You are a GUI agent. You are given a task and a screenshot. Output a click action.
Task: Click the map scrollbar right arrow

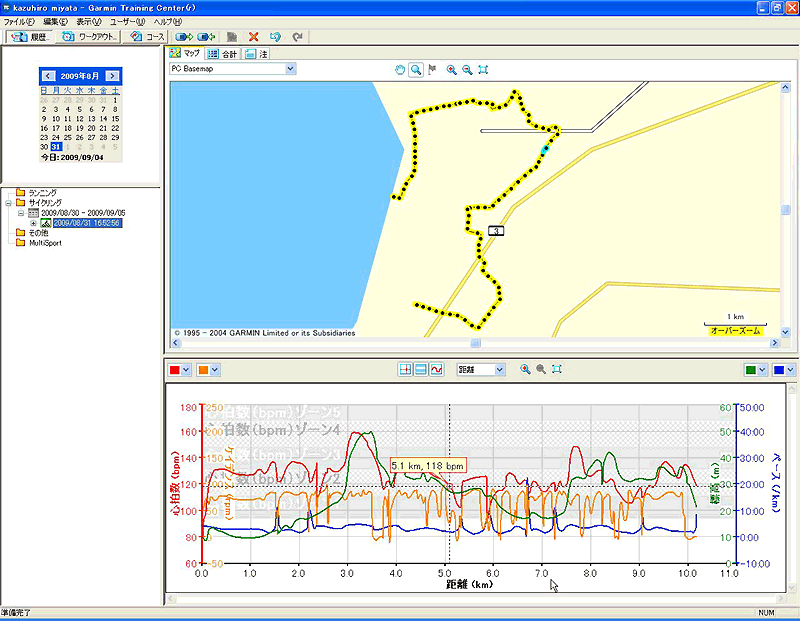pos(775,343)
